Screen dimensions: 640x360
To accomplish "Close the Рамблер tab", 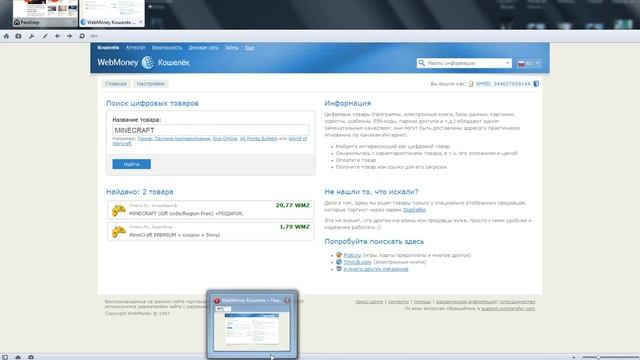I will coord(74,22).
